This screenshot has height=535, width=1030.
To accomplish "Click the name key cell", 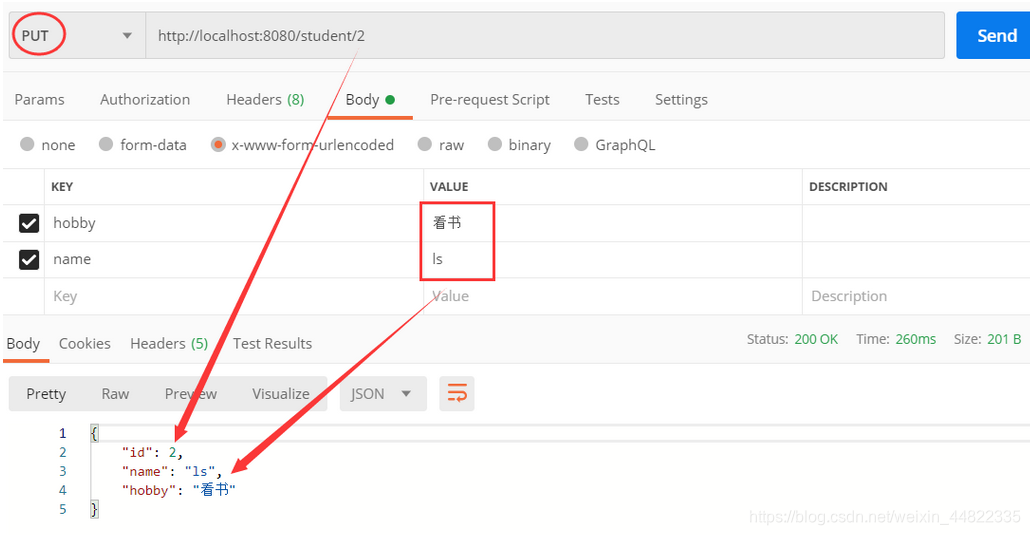I will coord(234,259).
